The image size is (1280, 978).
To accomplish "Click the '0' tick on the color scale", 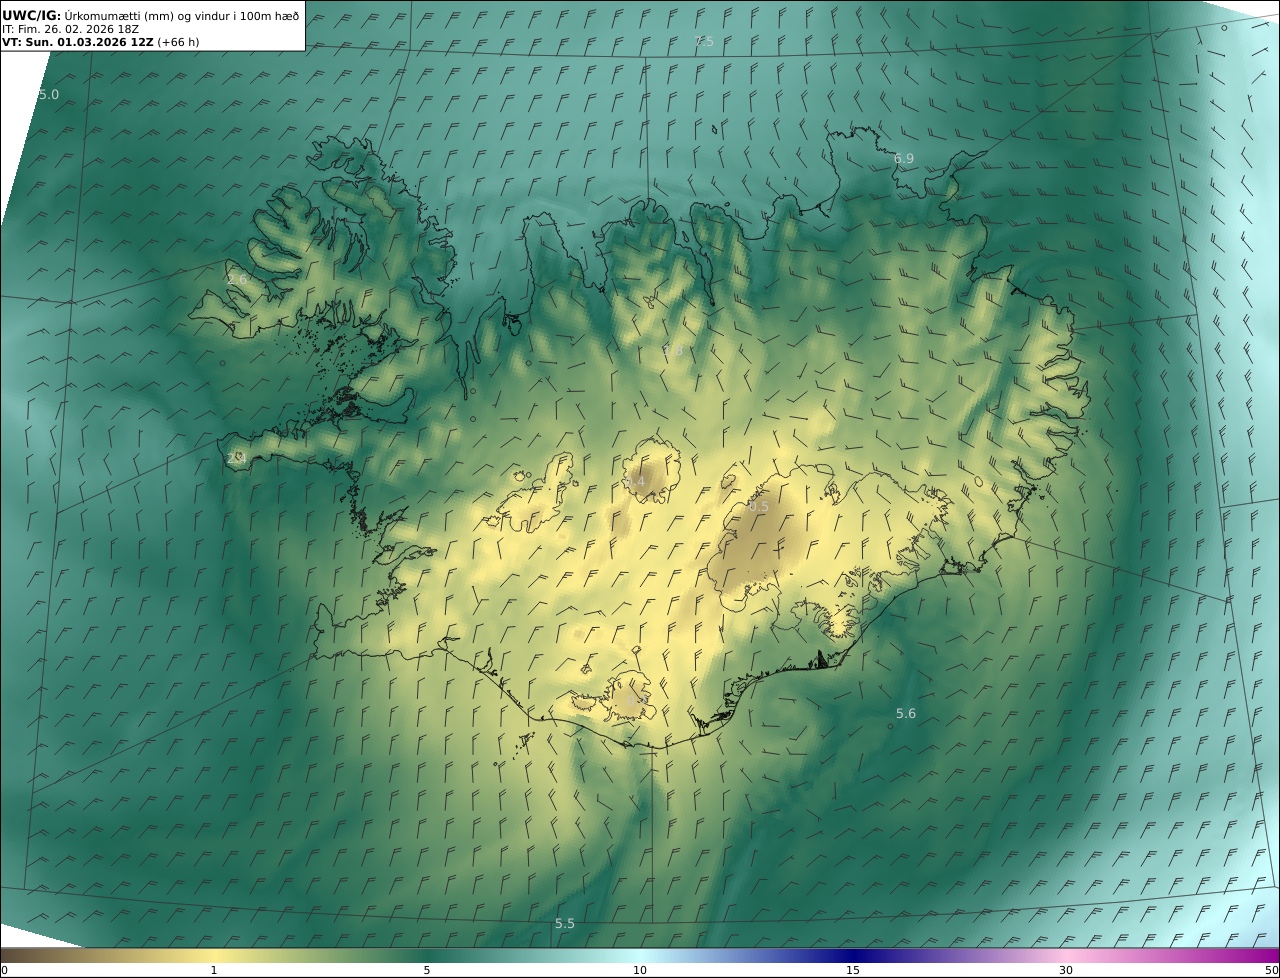I will click(4, 970).
